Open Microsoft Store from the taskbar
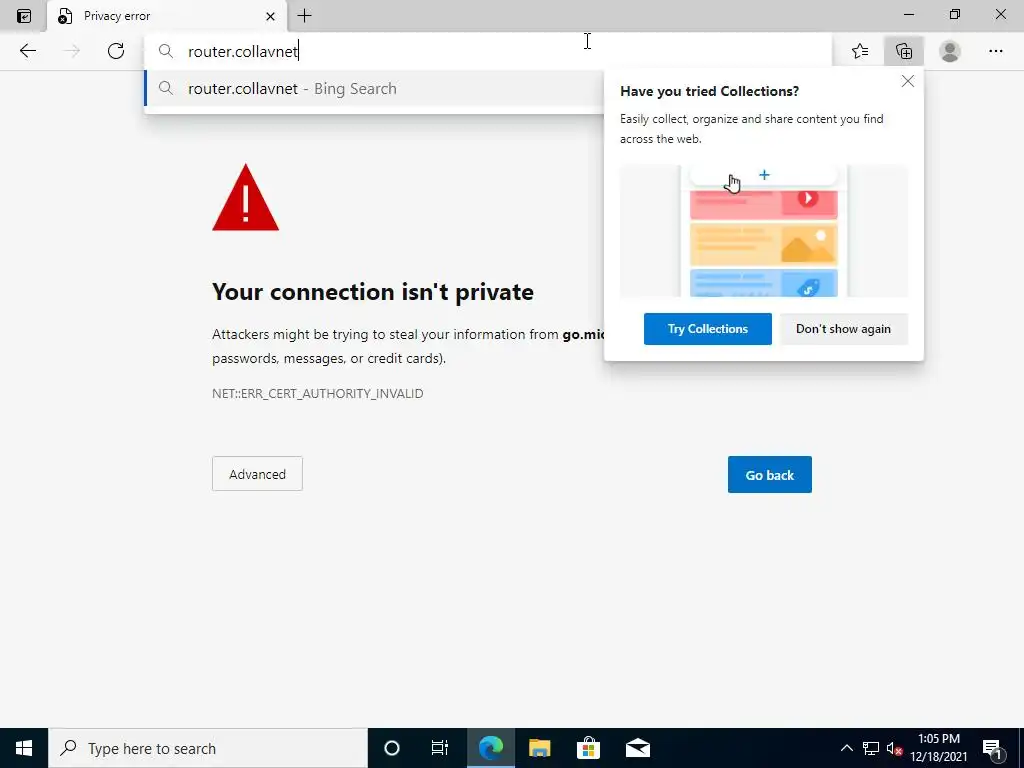The height and width of the screenshot is (768, 1024). (588, 748)
